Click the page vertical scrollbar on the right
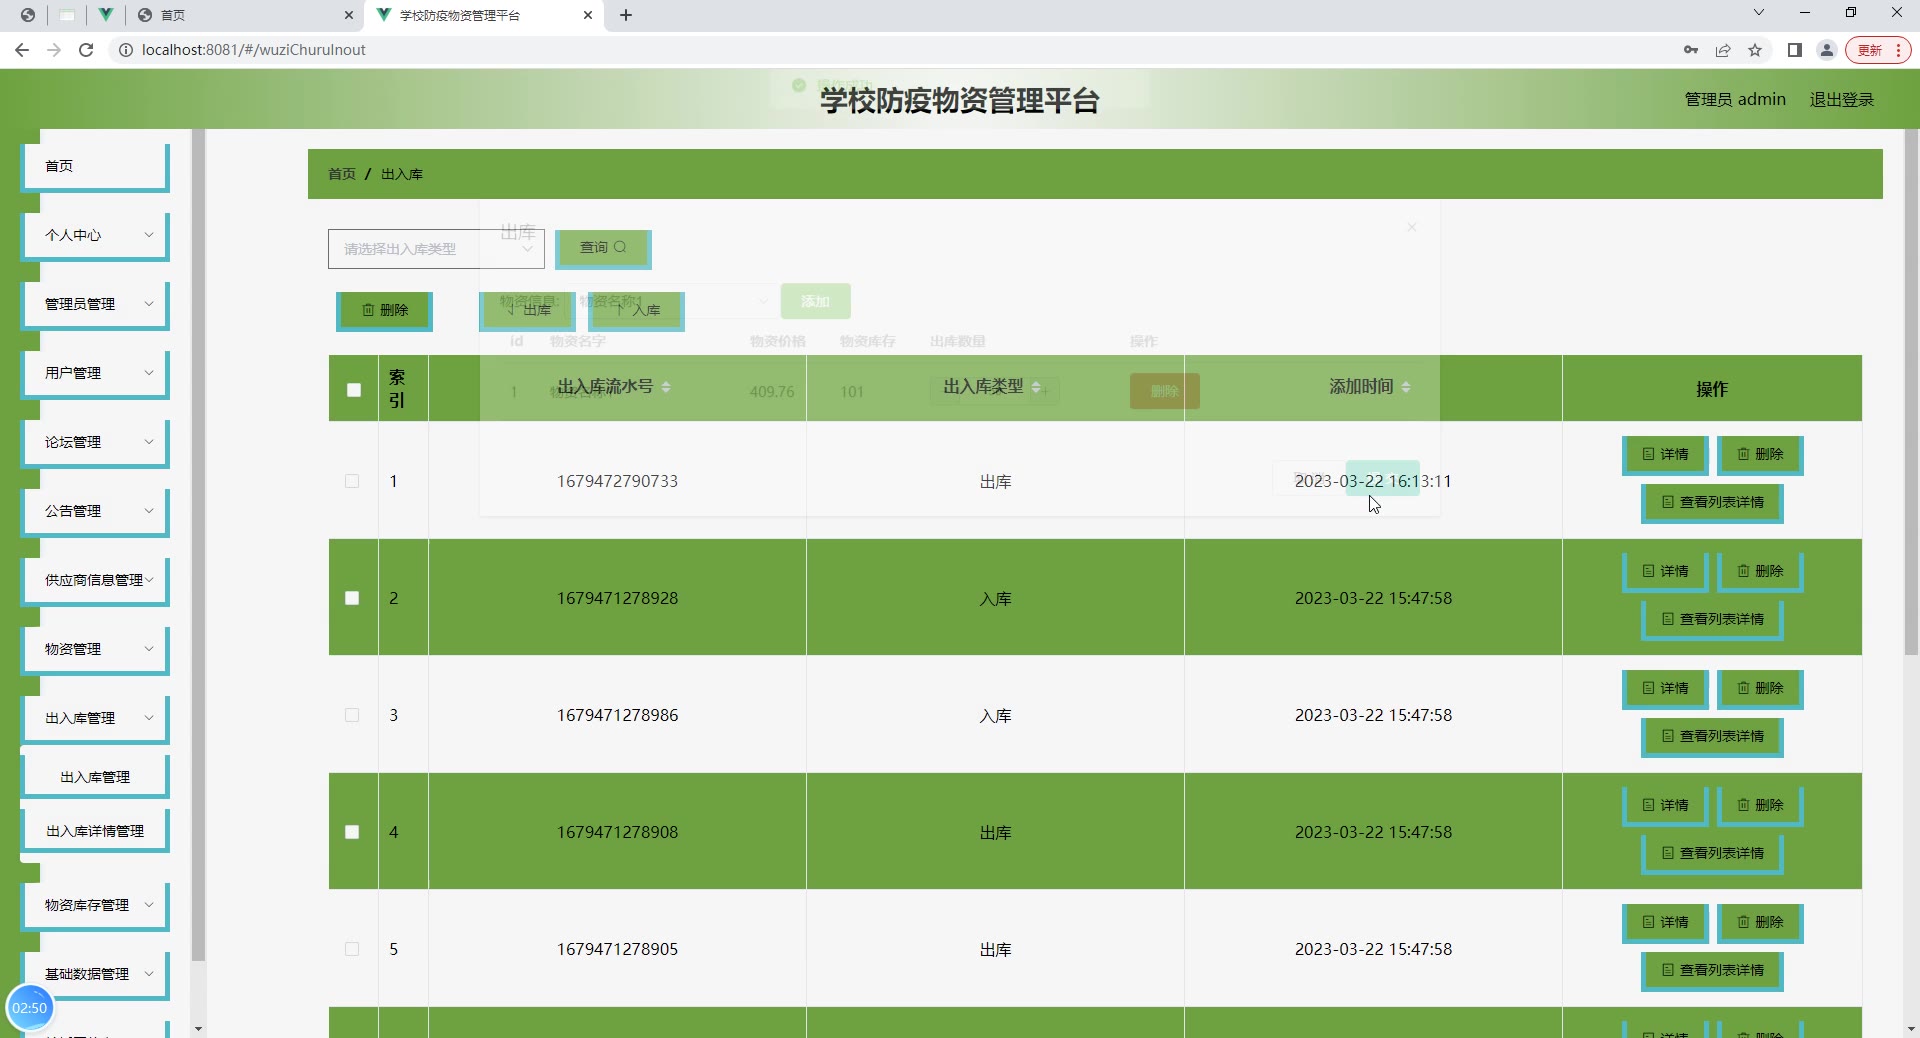1920x1038 pixels. pyautogui.click(x=1911, y=392)
